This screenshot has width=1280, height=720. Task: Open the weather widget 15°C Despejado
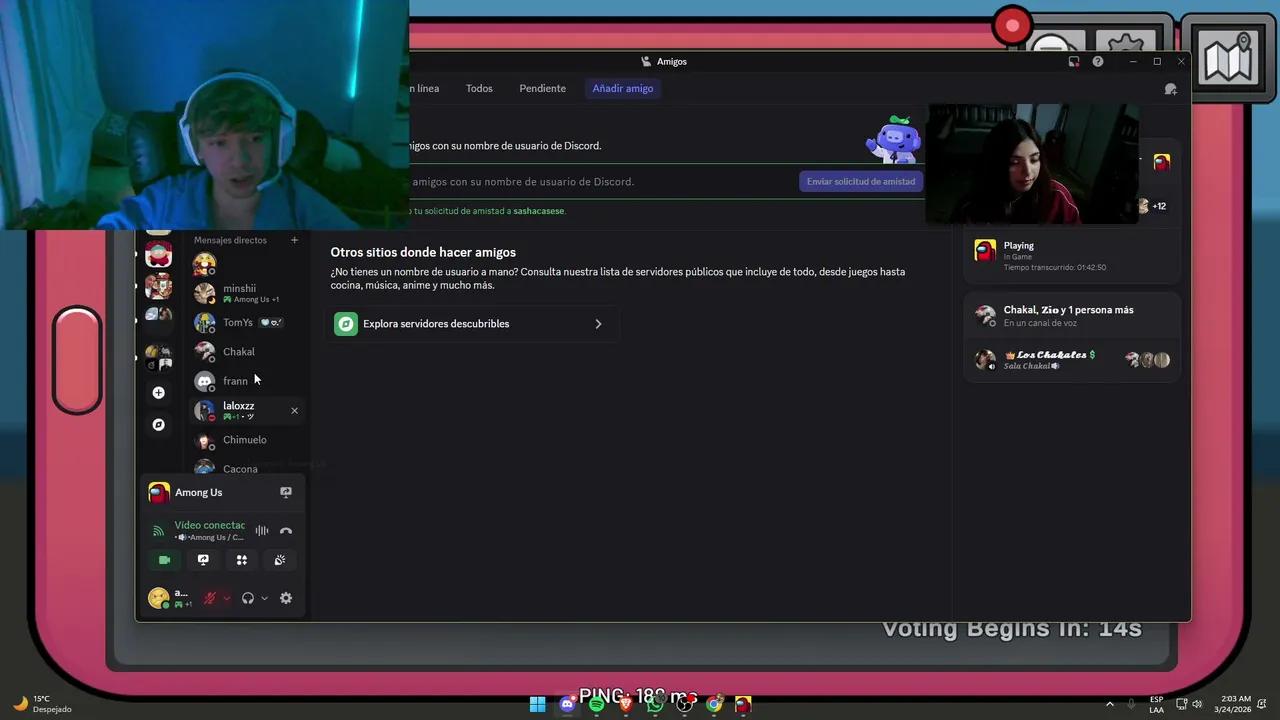42,704
